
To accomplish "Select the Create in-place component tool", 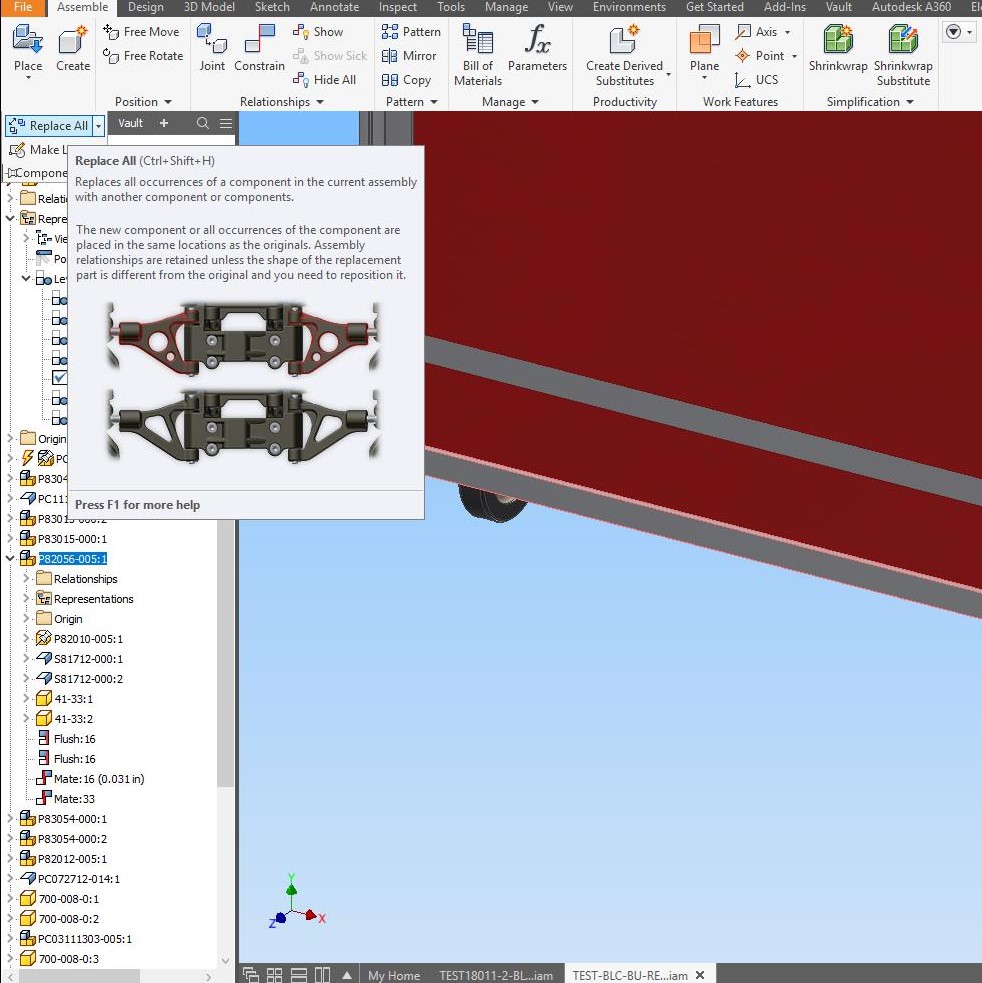I will (x=72, y=45).
